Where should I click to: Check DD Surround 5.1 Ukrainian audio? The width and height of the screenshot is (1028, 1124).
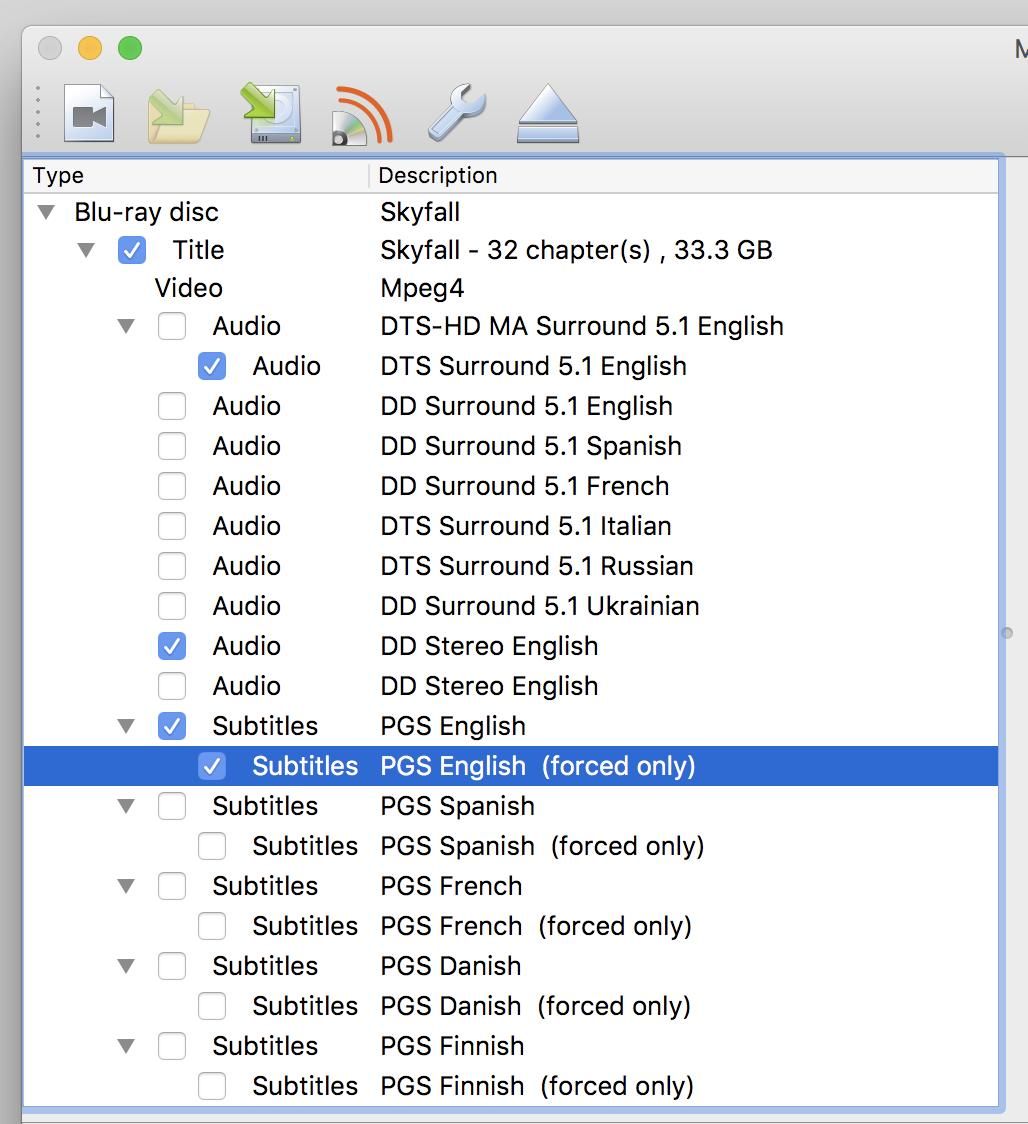(x=172, y=607)
